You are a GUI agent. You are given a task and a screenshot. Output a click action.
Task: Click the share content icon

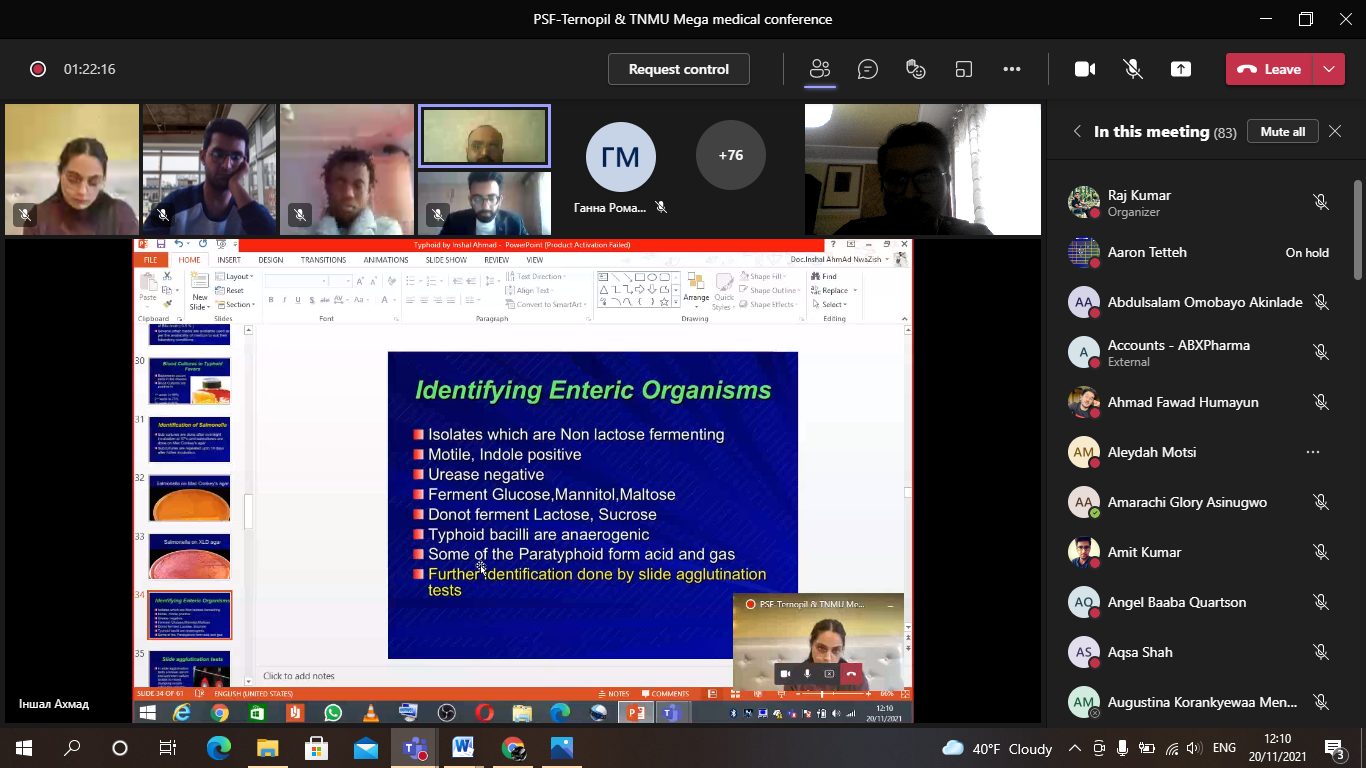(x=1181, y=69)
